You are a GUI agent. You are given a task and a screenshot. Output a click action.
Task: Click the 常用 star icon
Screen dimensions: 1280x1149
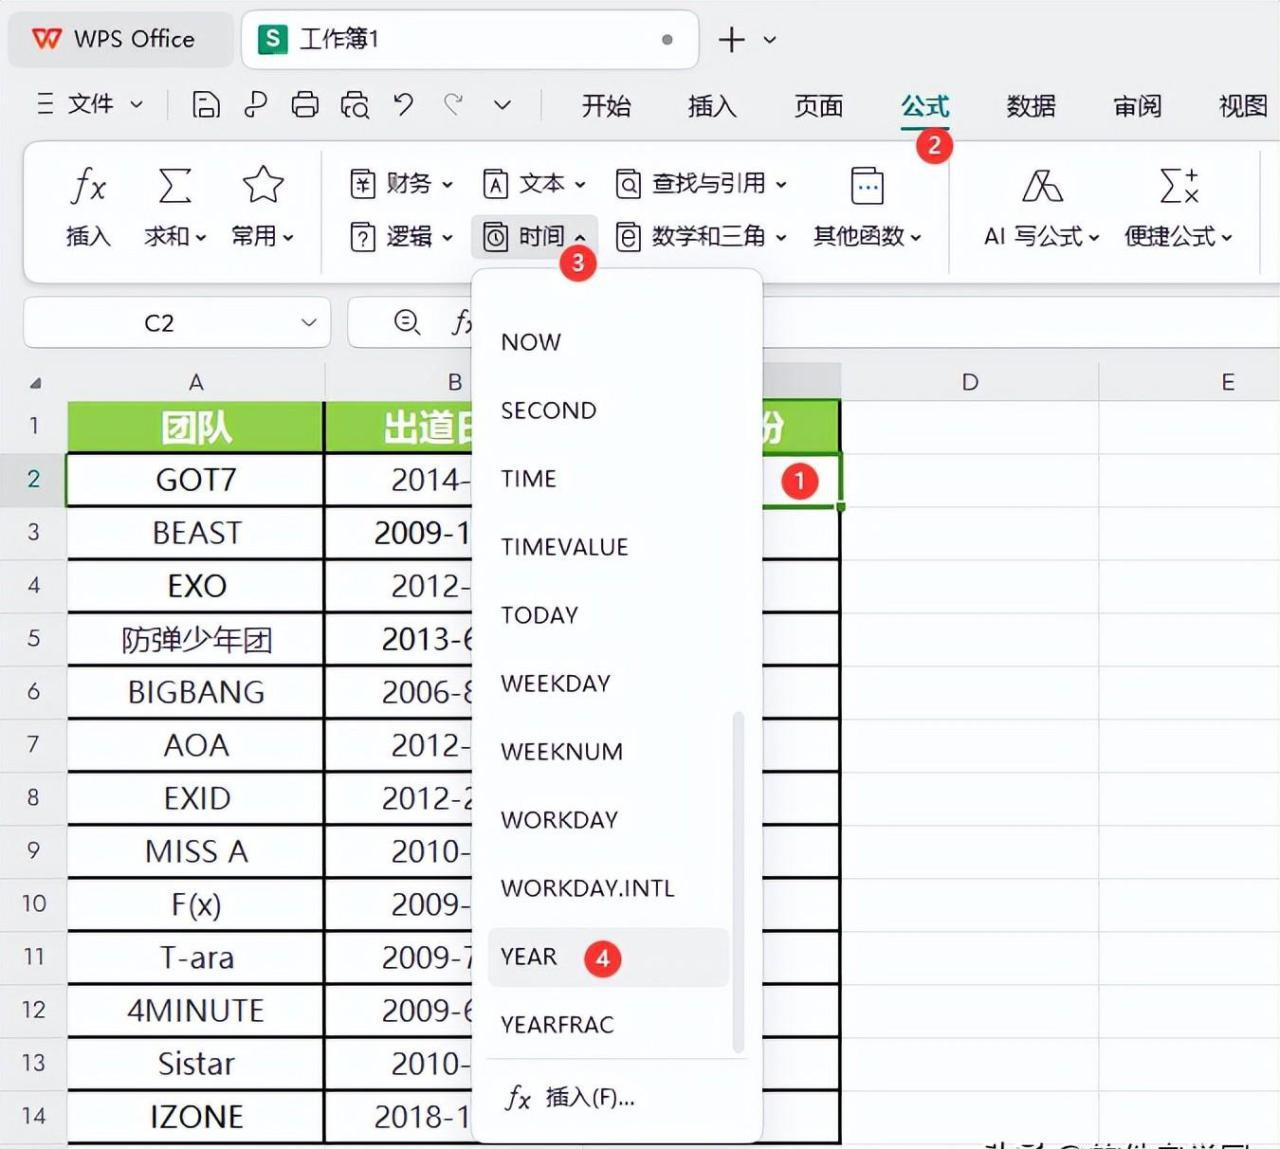[x=263, y=186]
